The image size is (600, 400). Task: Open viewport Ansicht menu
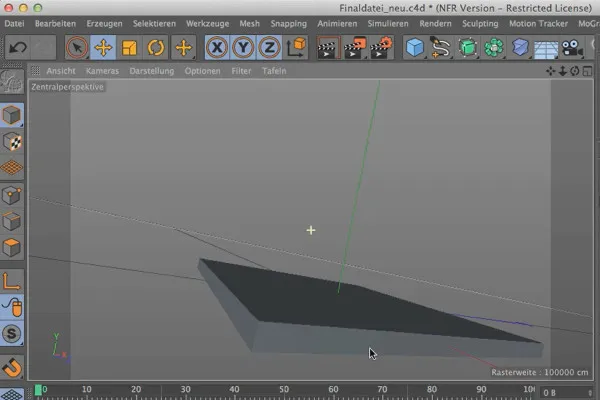tap(61, 71)
